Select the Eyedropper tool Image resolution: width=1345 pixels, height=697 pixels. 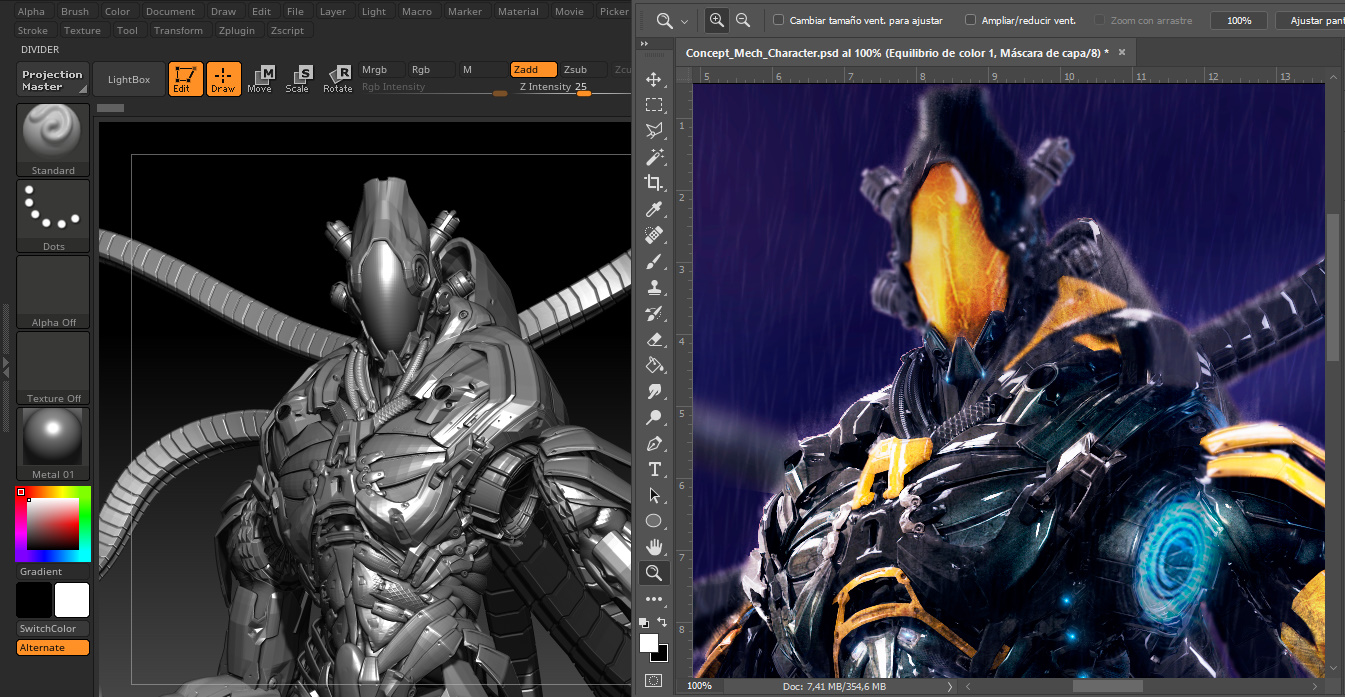point(654,209)
